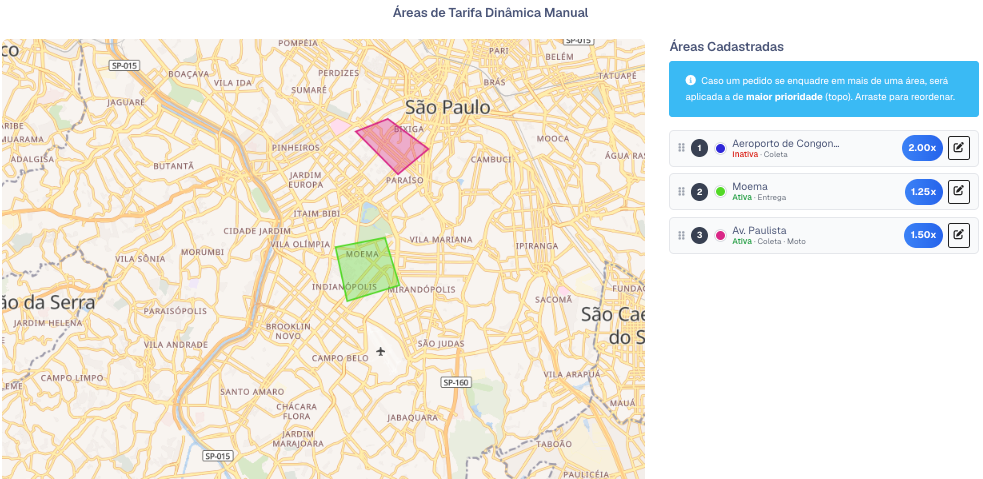Image resolution: width=983 pixels, height=479 pixels.
Task: Click the São Paulo label on map
Action: tap(448, 107)
